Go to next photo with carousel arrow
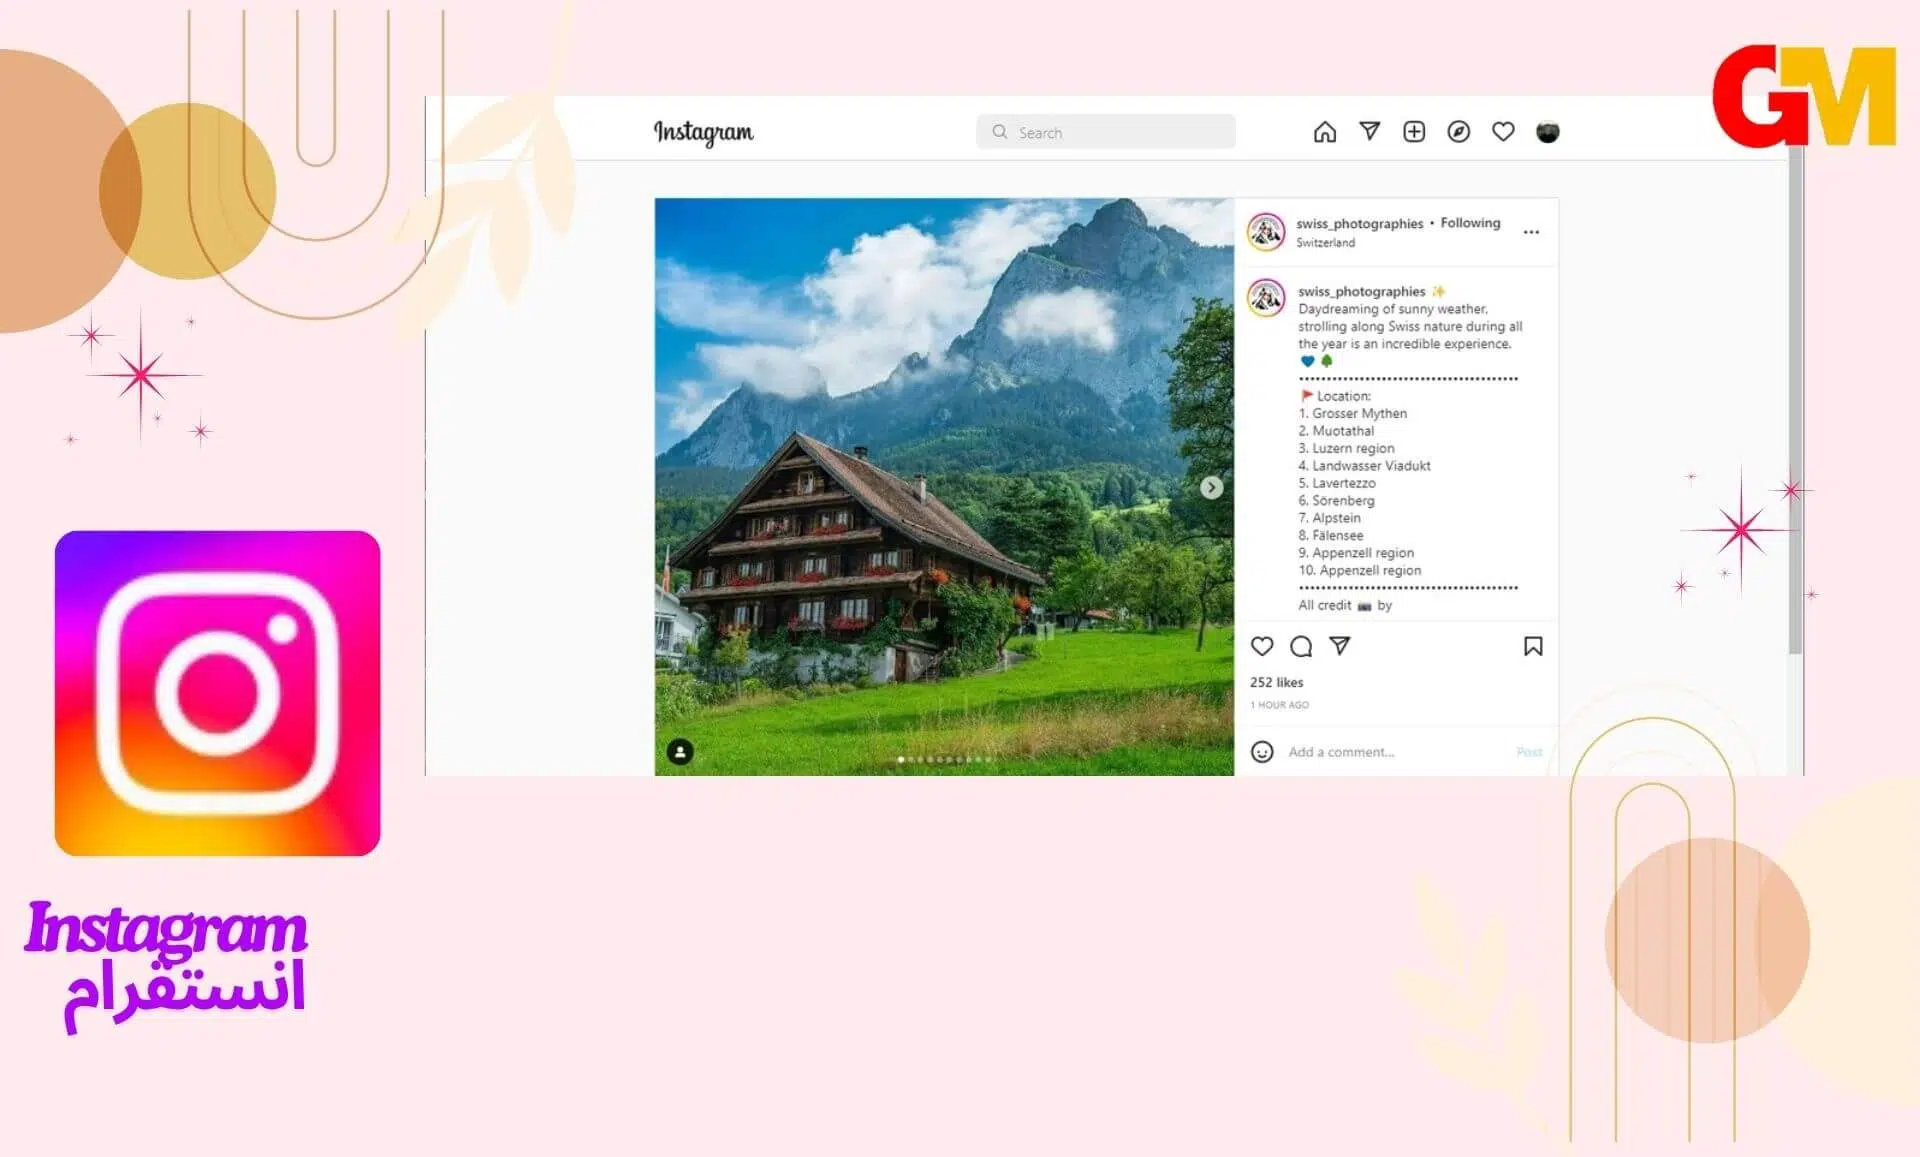This screenshot has width=1920, height=1157. 1211,487
